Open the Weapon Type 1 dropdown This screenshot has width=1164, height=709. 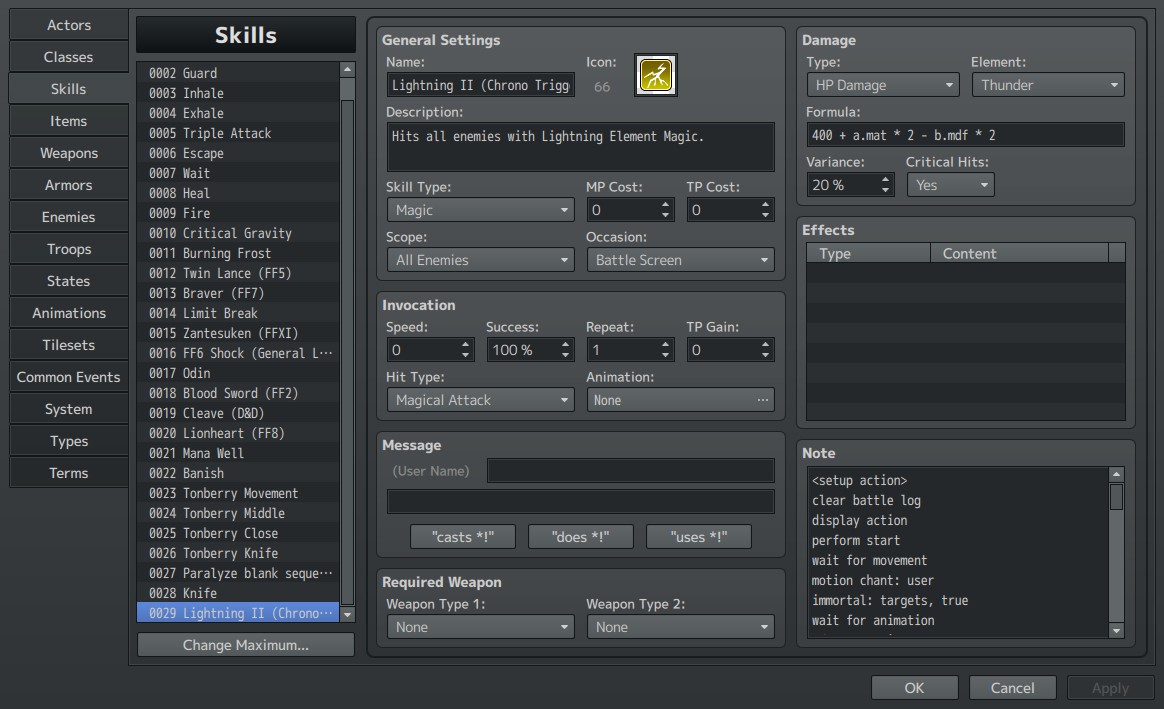pos(480,627)
